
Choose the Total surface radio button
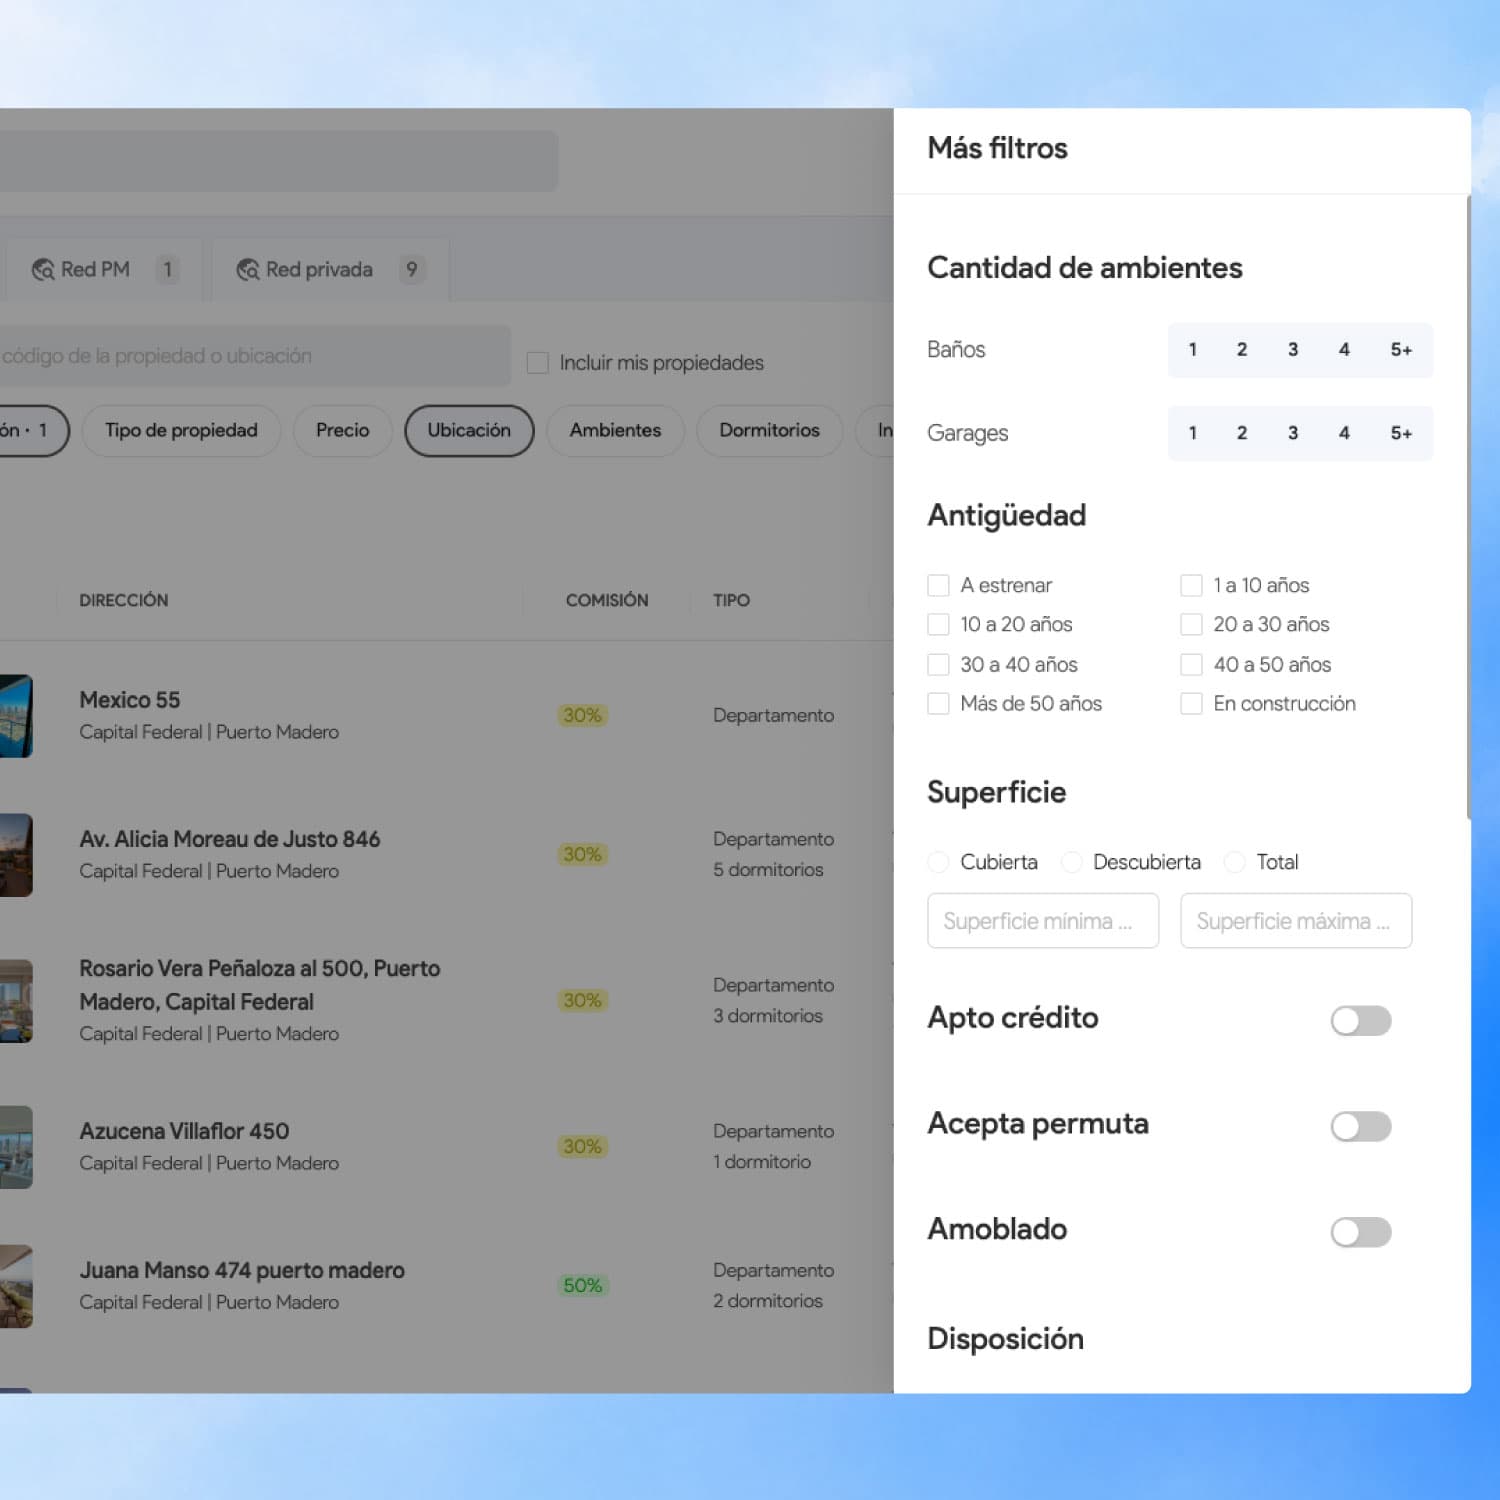1235,862
